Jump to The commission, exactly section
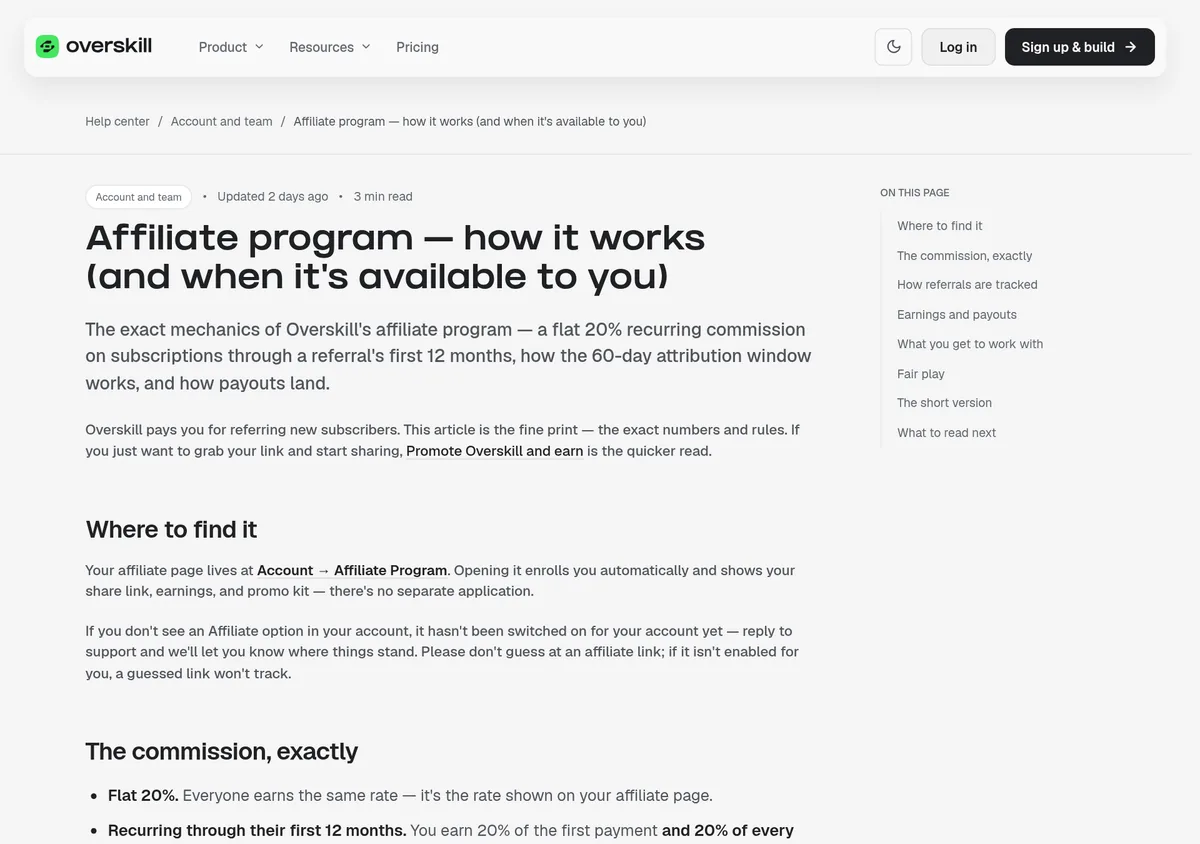Screen dimensions: 1200x844 coord(964,256)
